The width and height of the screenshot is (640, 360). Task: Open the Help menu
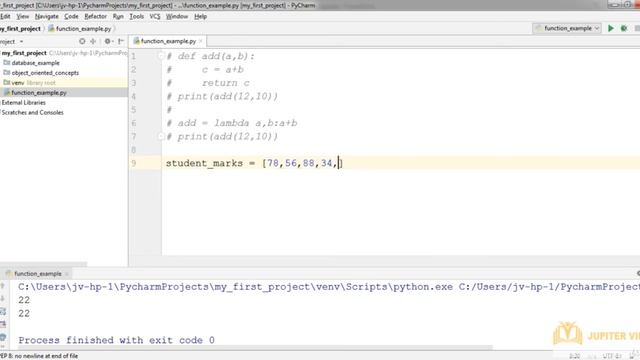pos(200,16)
